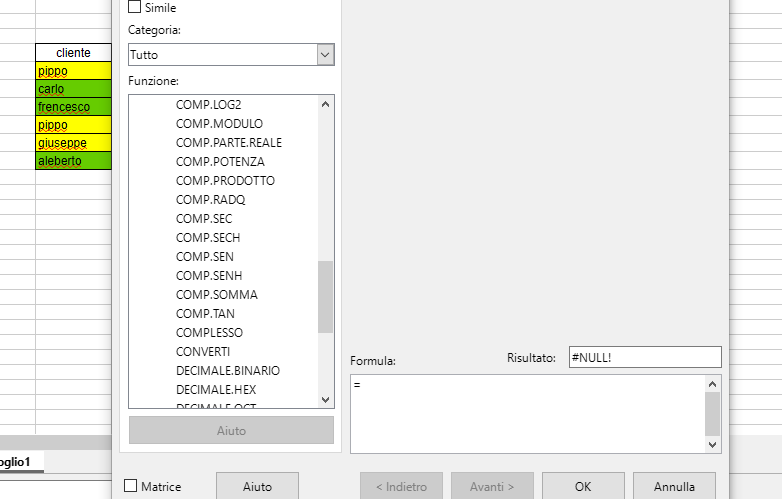Click the Risultato field showing #NULL!

[x=643, y=357]
